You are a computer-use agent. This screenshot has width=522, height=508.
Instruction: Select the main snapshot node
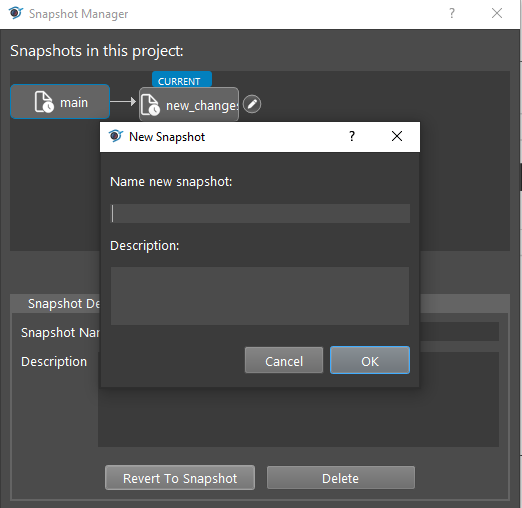click(x=60, y=102)
